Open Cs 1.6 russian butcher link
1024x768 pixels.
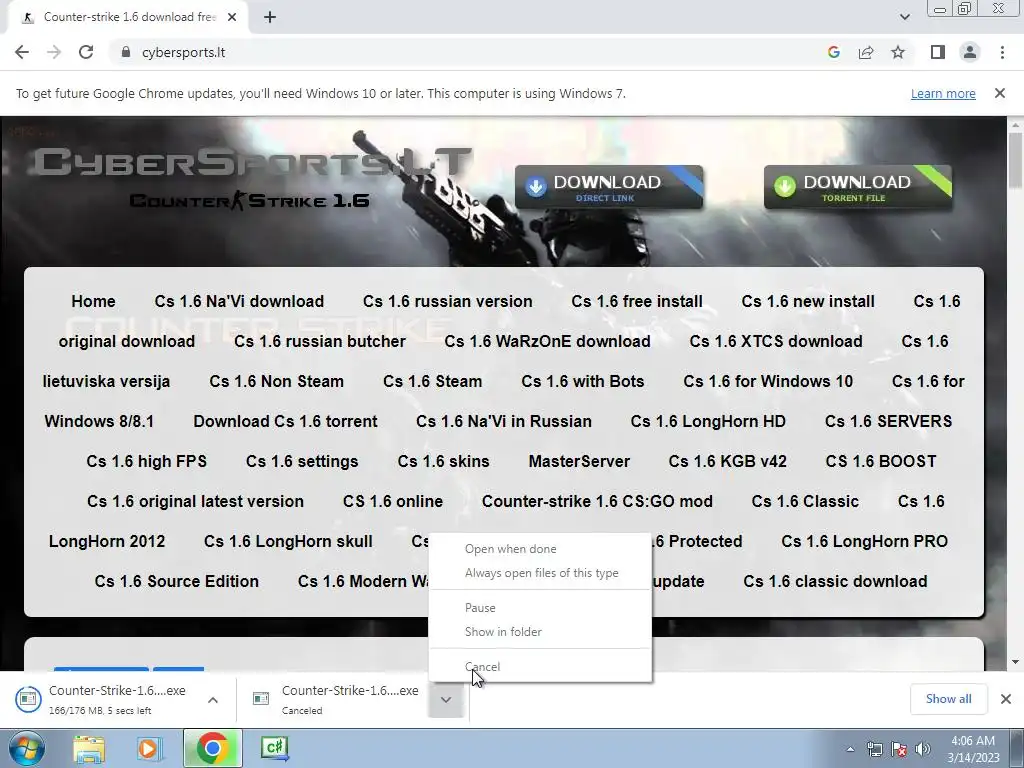(320, 341)
